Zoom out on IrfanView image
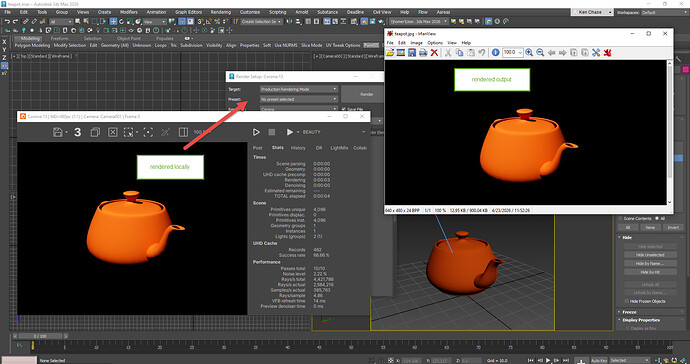This screenshot has width=690, height=364. point(540,52)
